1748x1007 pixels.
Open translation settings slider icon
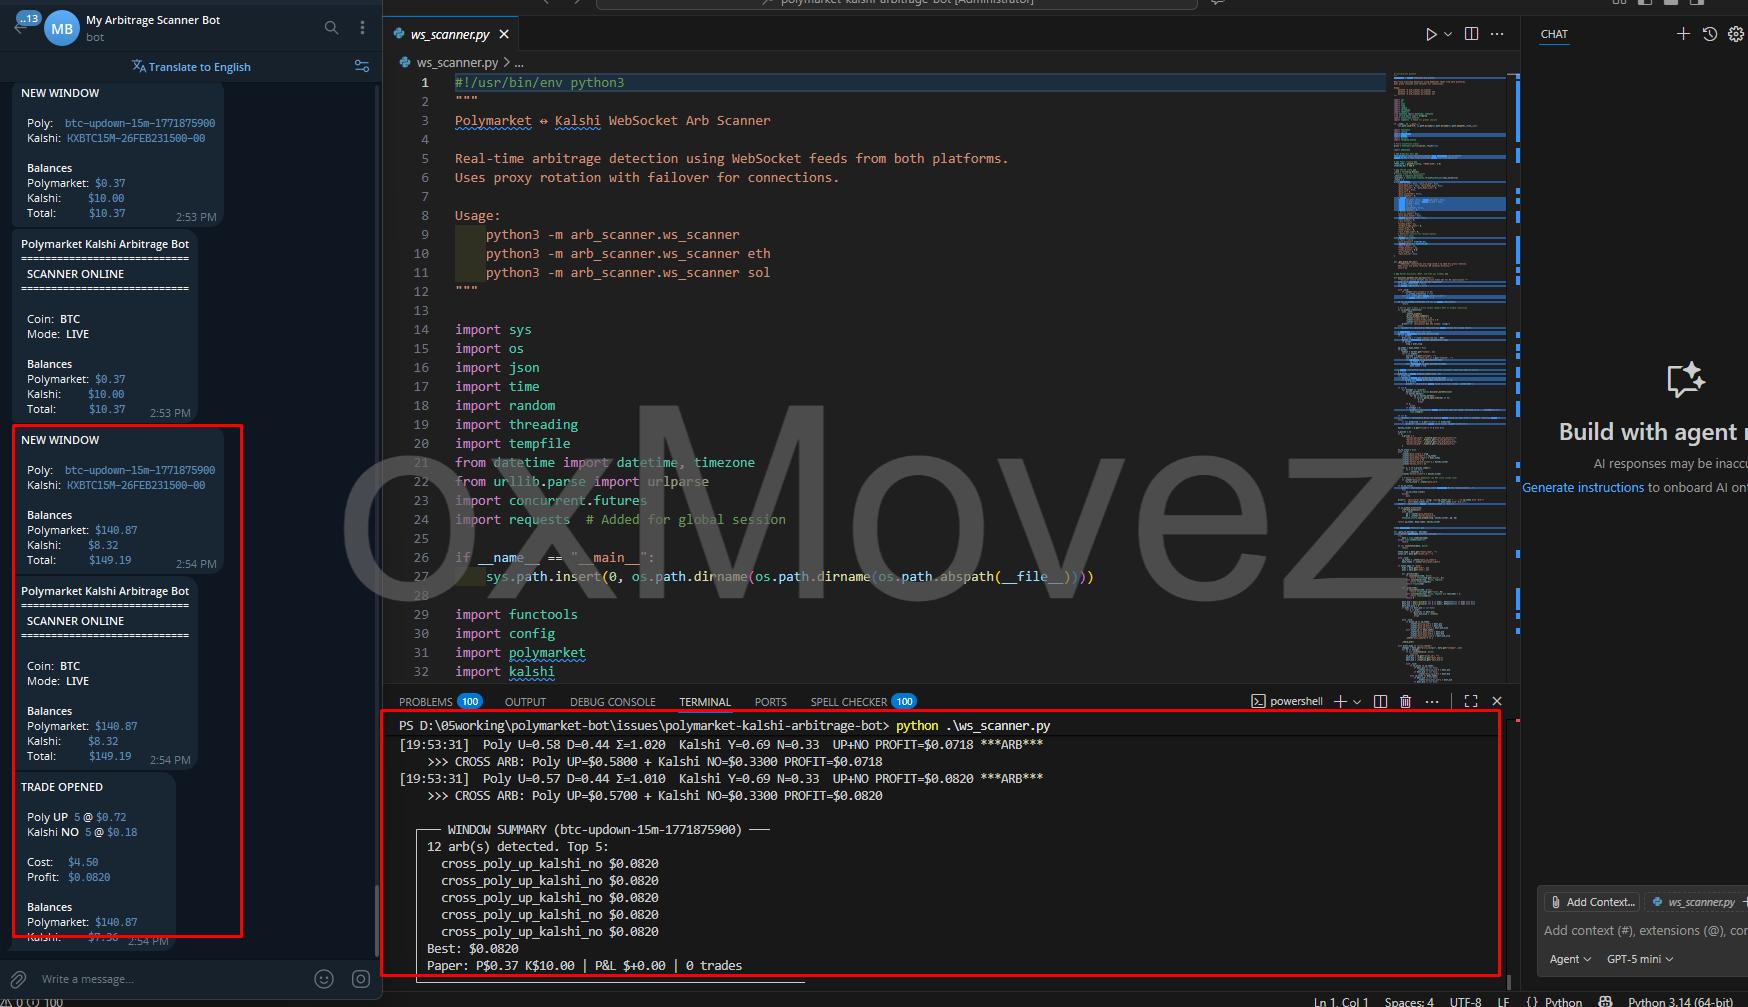pos(362,66)
